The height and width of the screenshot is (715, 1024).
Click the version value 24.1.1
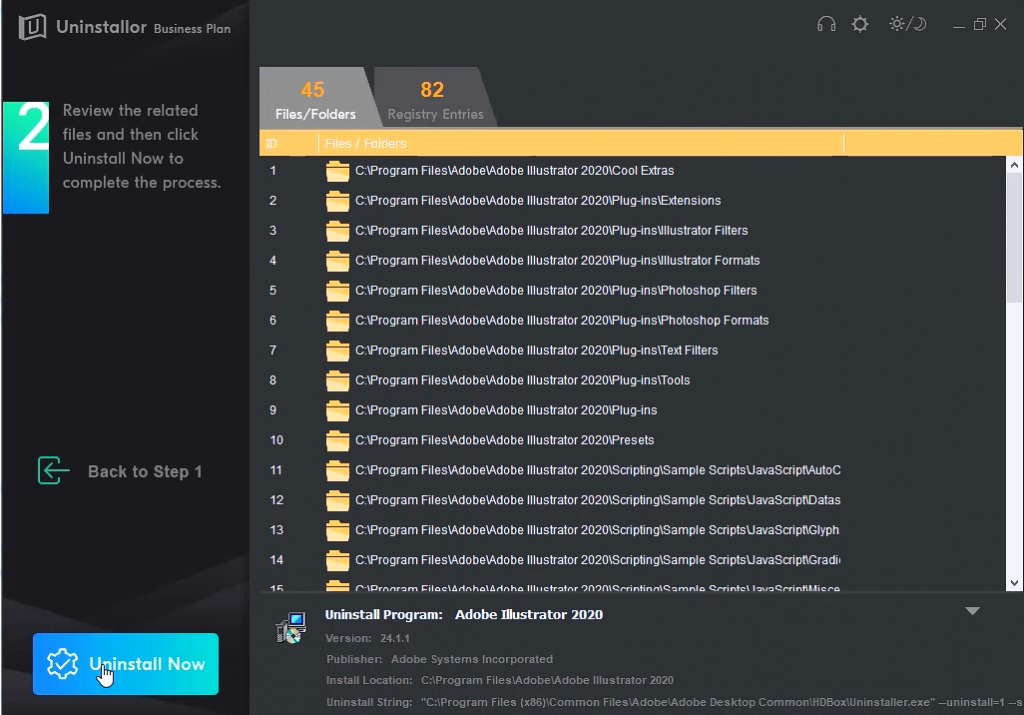point(395,638)
